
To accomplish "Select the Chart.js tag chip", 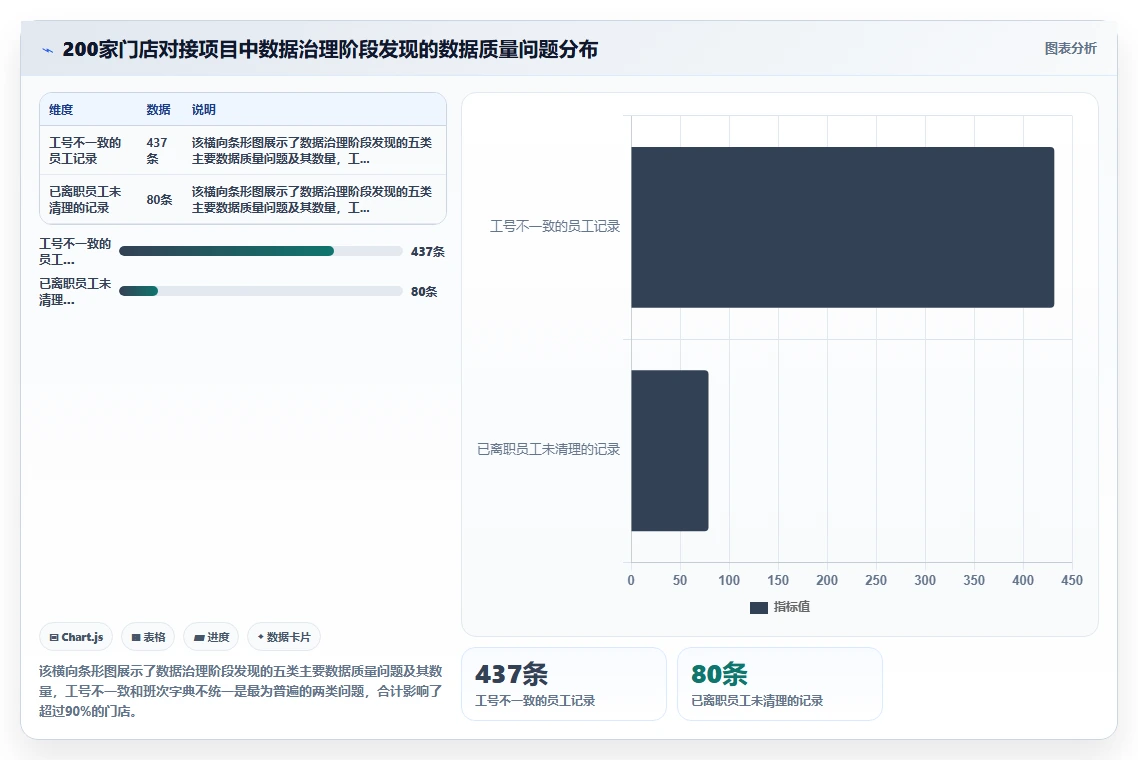I will pyautogui.click(x=76, y=637).
